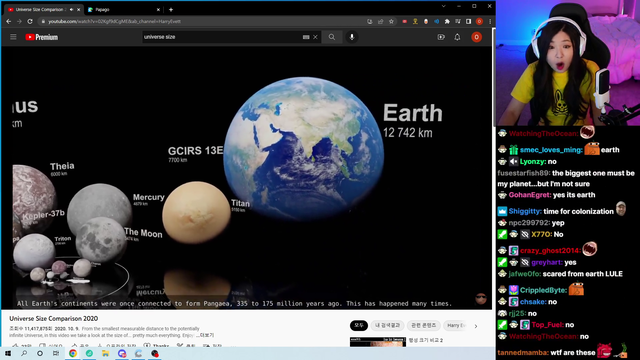The height and width of the screenshot is (360, 640).
Task: Open the YouTube hamburger guide menu
Action: point(13,37)
